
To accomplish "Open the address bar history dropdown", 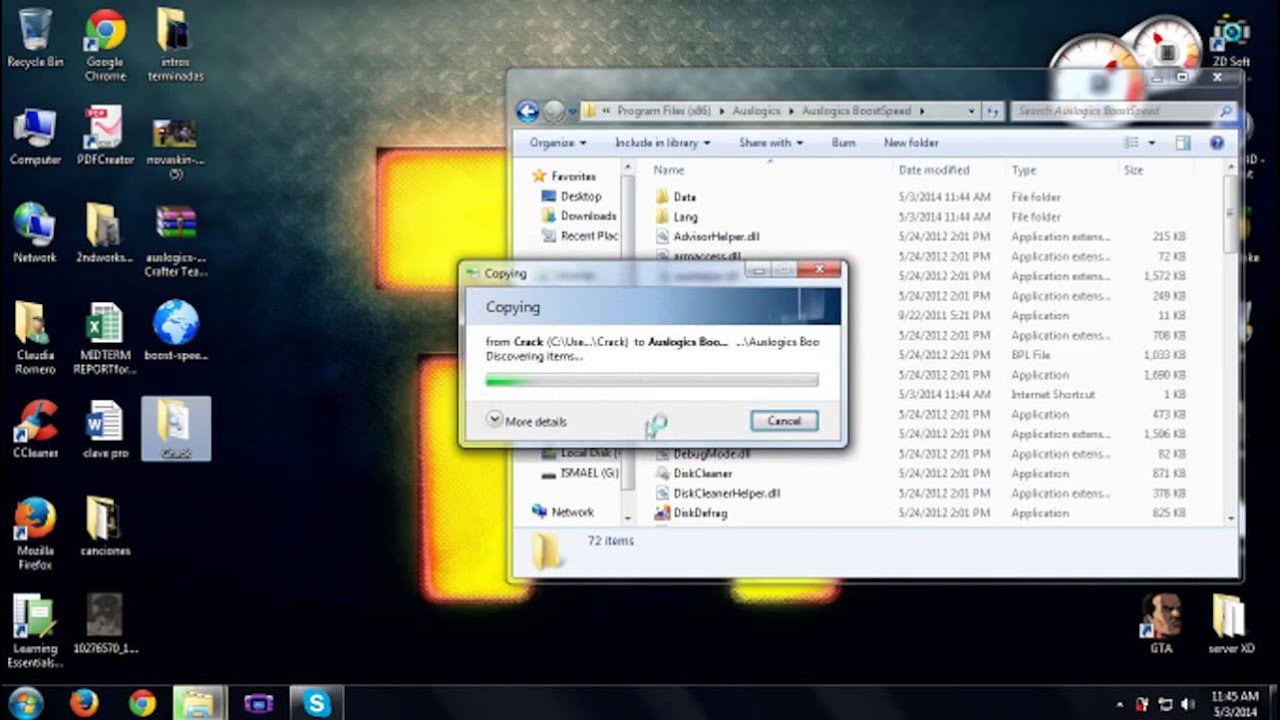I will (972, 111).
